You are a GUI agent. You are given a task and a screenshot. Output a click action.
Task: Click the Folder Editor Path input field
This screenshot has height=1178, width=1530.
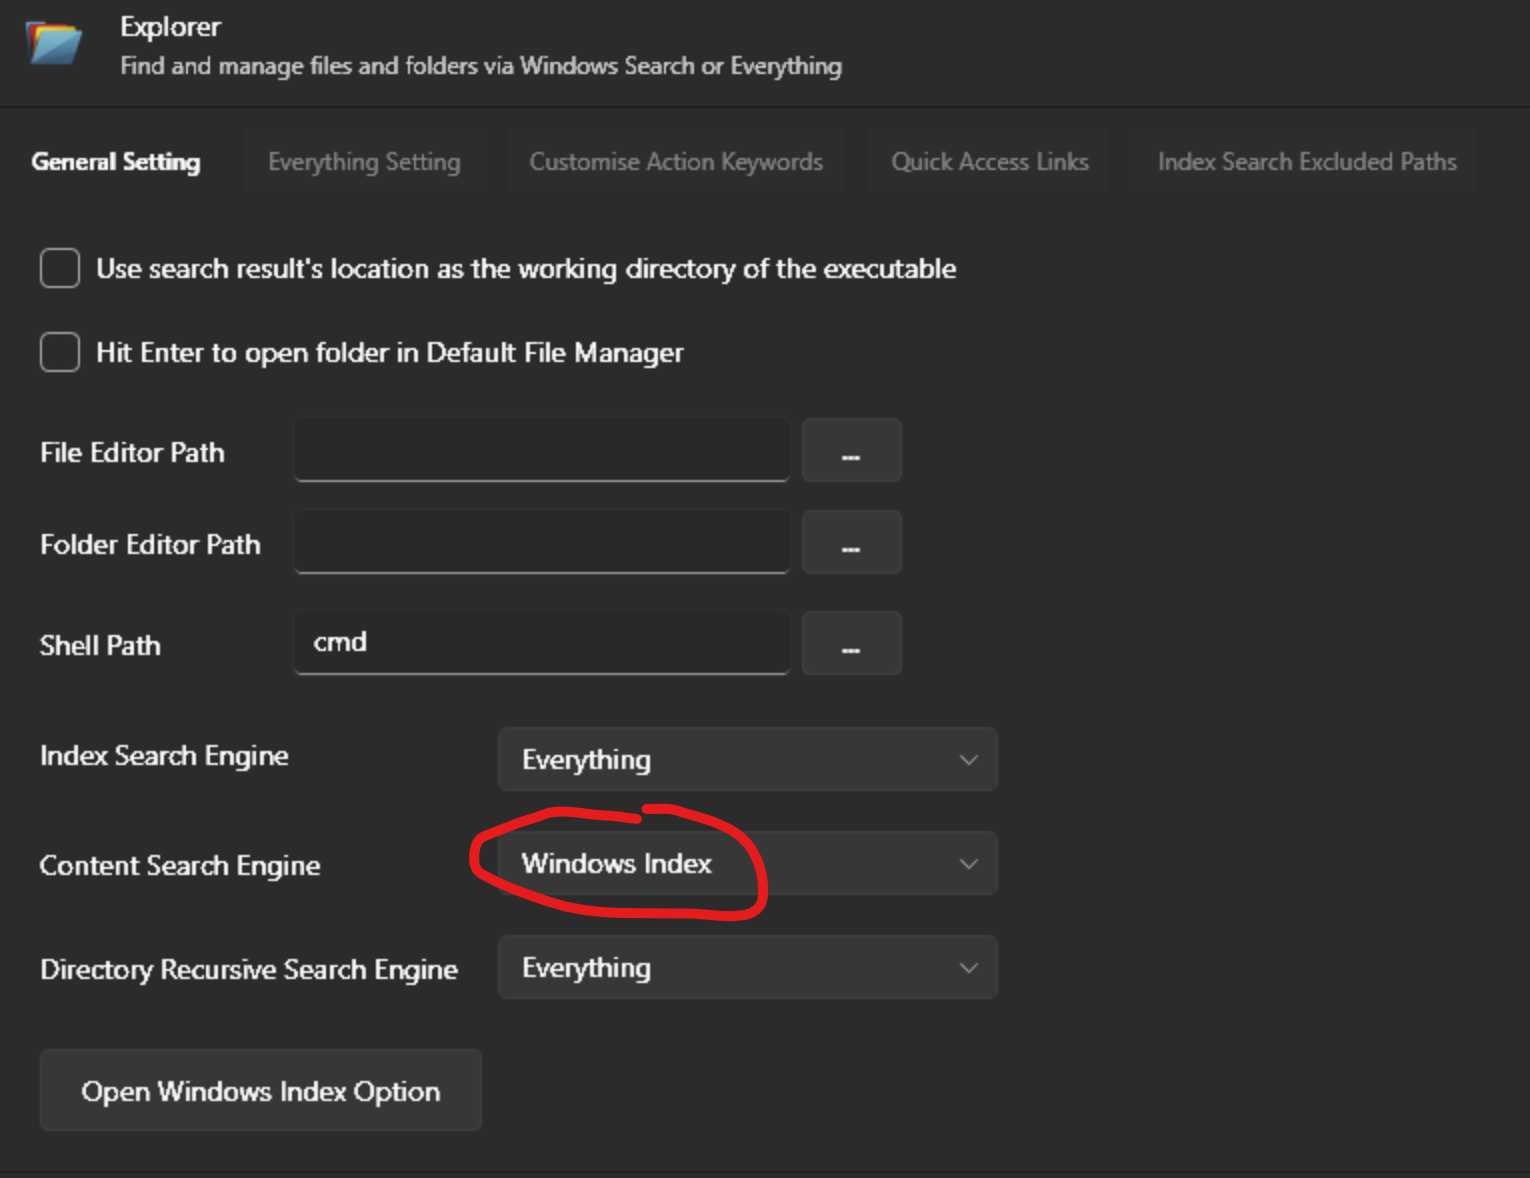(x=541, y=542)
